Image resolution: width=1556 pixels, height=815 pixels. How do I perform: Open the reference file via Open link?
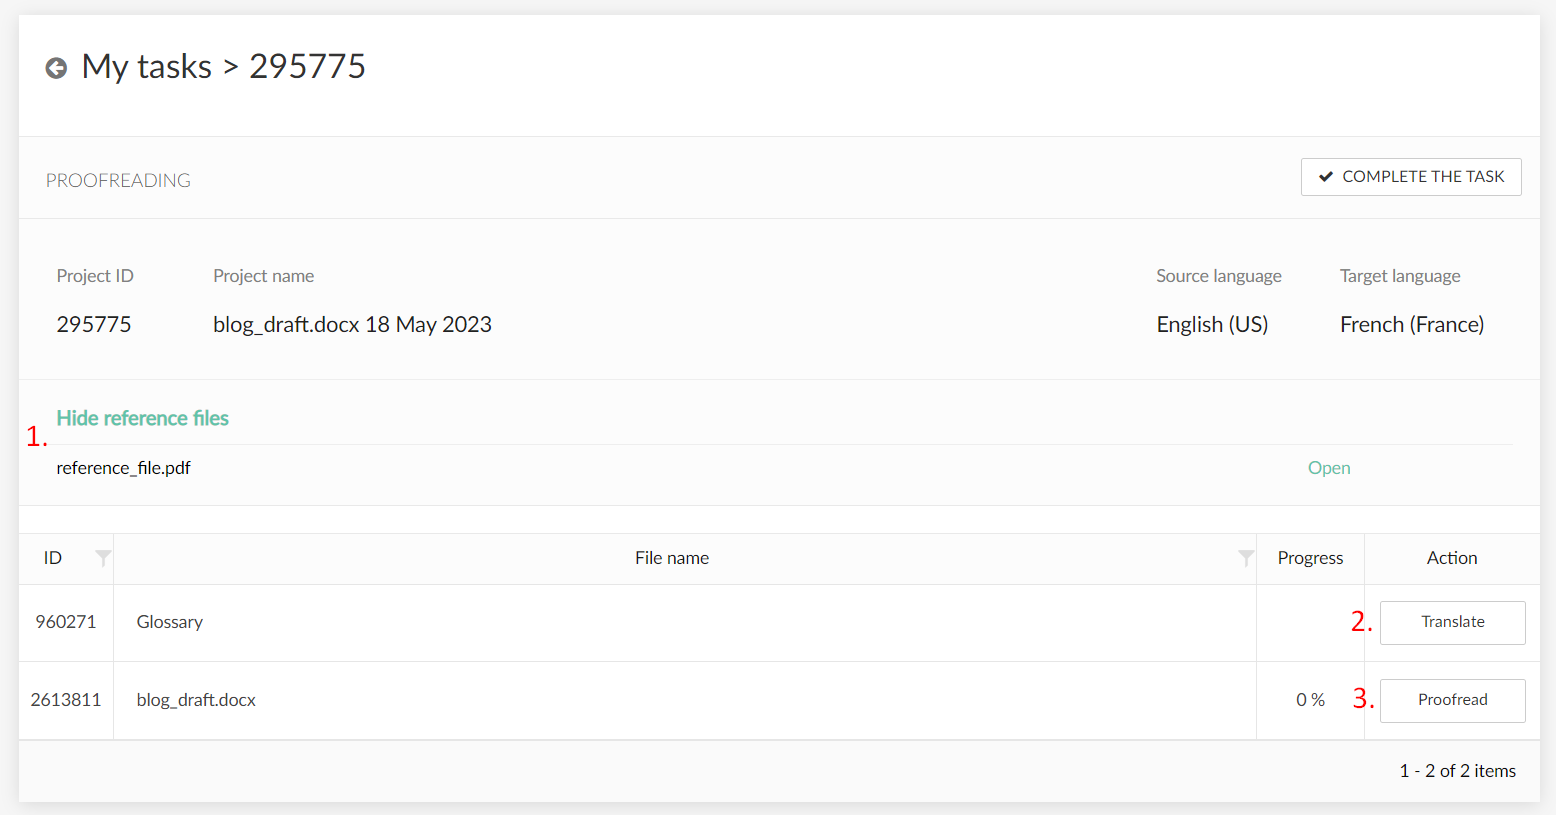(1328, 468)
